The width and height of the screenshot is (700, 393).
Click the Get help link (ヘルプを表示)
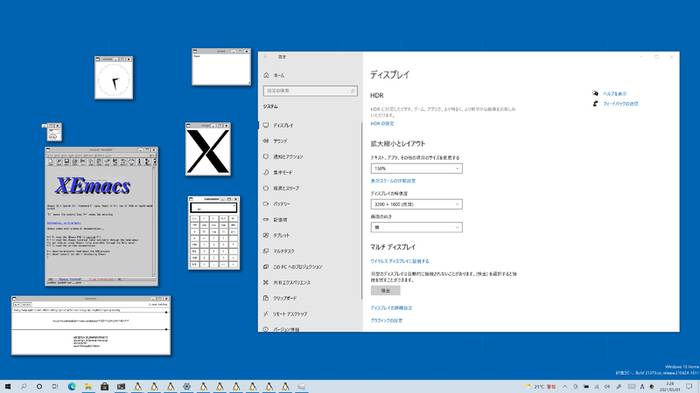pos(615,94)
